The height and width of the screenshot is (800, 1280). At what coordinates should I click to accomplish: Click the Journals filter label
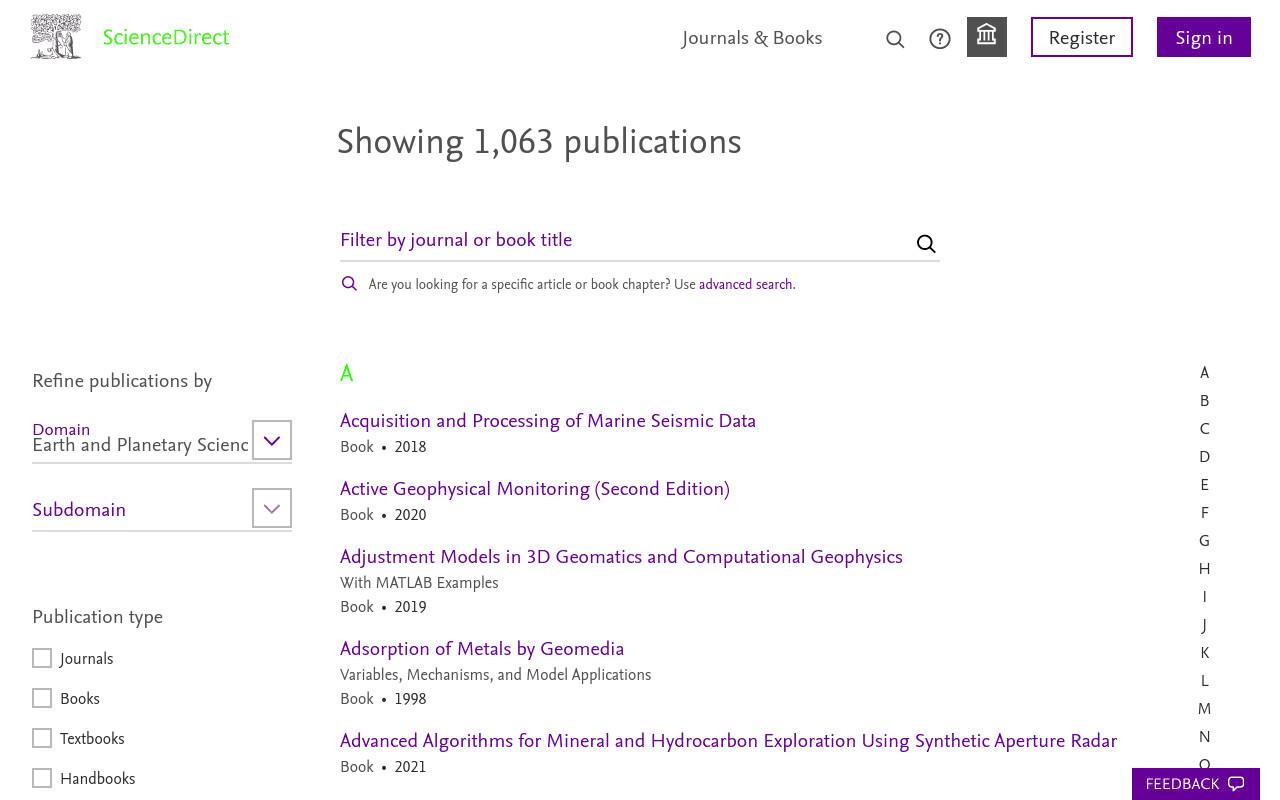[86, 659]
